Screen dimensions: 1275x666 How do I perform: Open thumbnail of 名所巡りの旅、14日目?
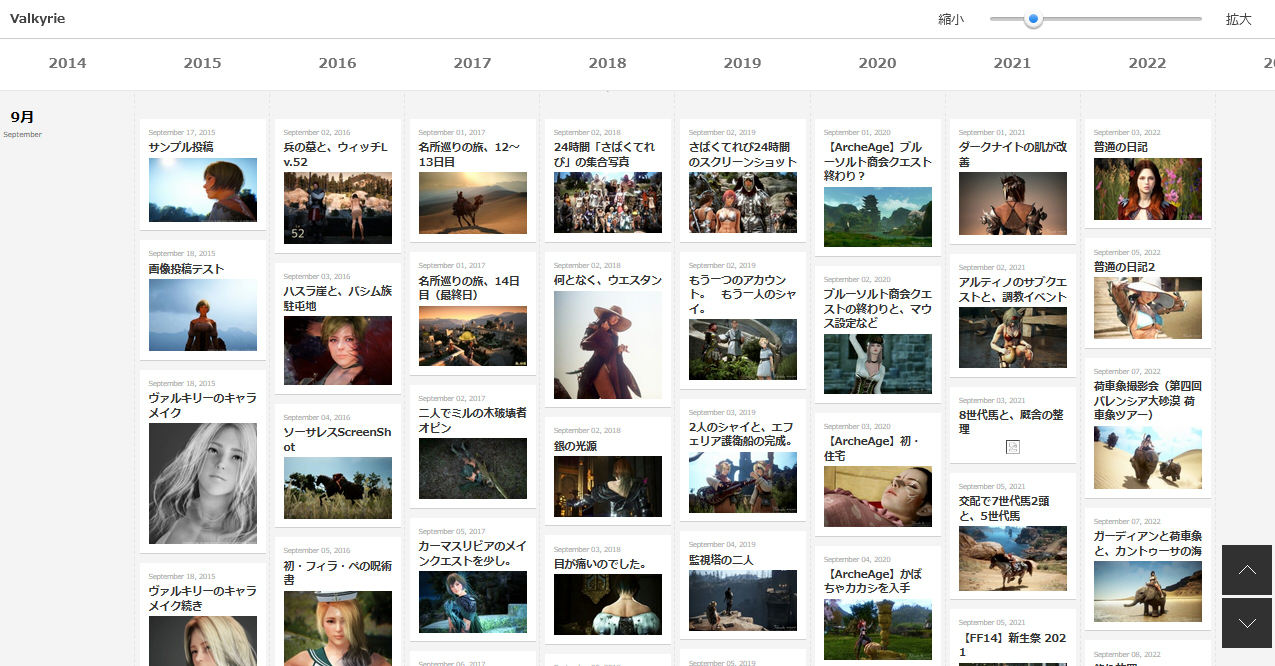tap(473, 338)
